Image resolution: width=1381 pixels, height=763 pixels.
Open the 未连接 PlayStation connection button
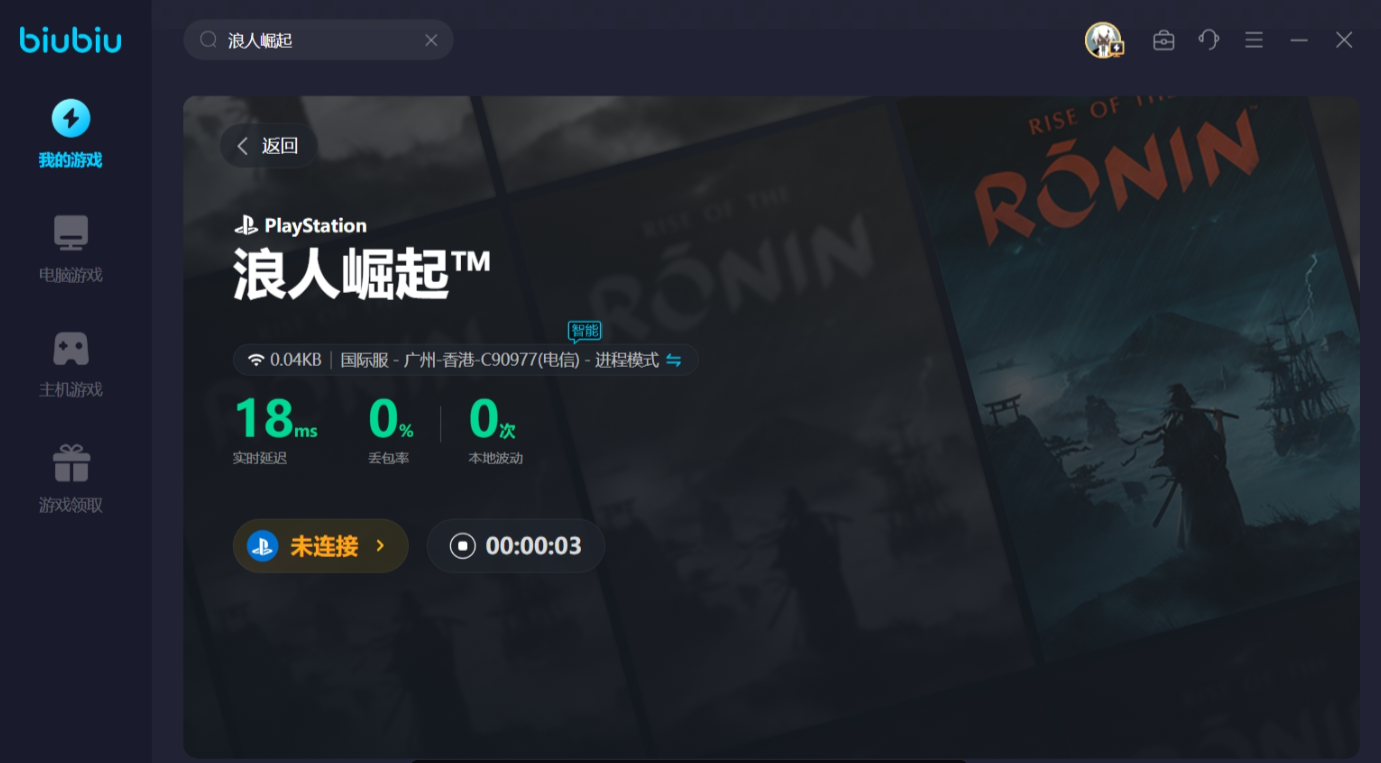[x=320, y=546]
